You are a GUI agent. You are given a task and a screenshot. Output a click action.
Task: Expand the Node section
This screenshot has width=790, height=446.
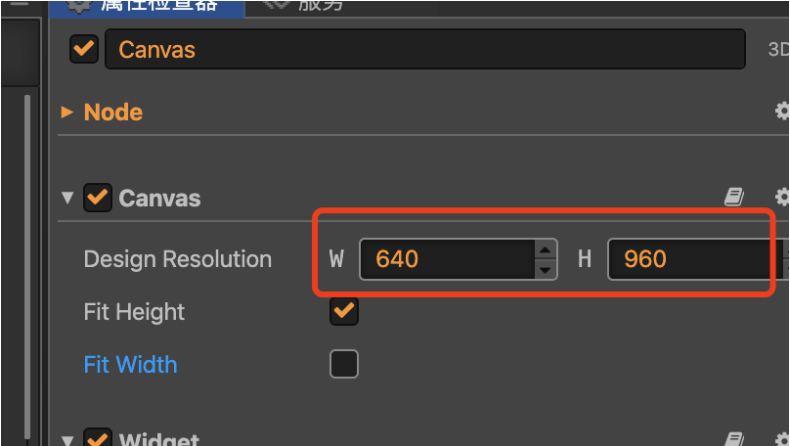(x=67, y=111)
